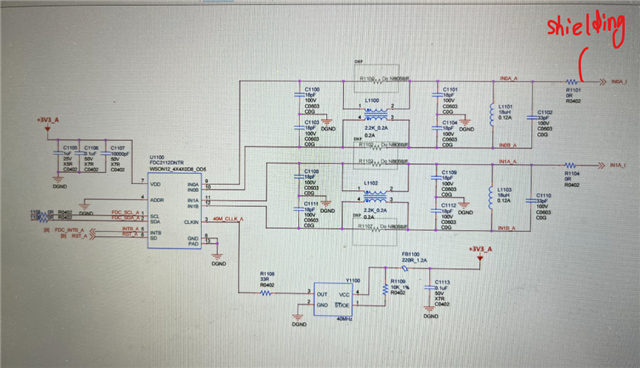The height and width of the screenshot is (368, 640).
Task: Click the VDD pin label on U1100
Action: (x=155, y=184)
